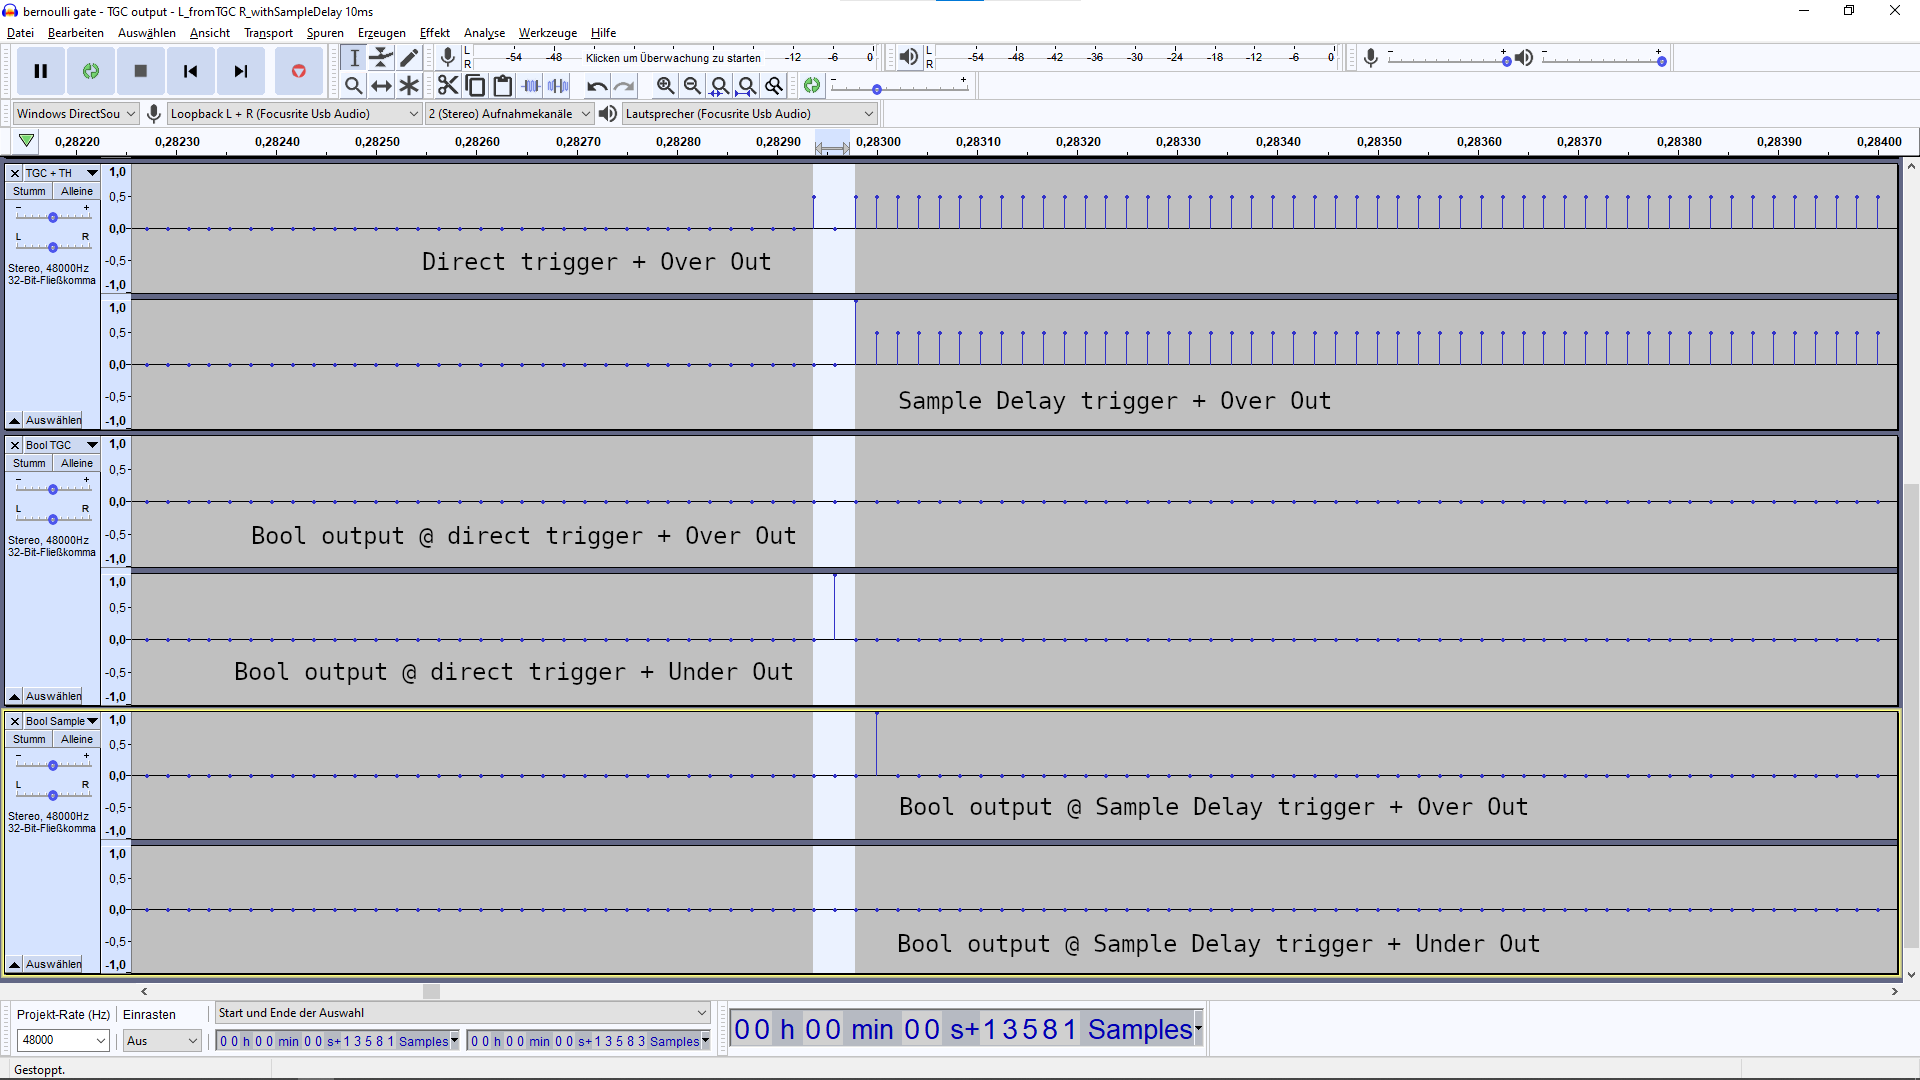Adjust the Bool TGC track pan slider
This screenshot has height=1080, width=1920.
53,518
